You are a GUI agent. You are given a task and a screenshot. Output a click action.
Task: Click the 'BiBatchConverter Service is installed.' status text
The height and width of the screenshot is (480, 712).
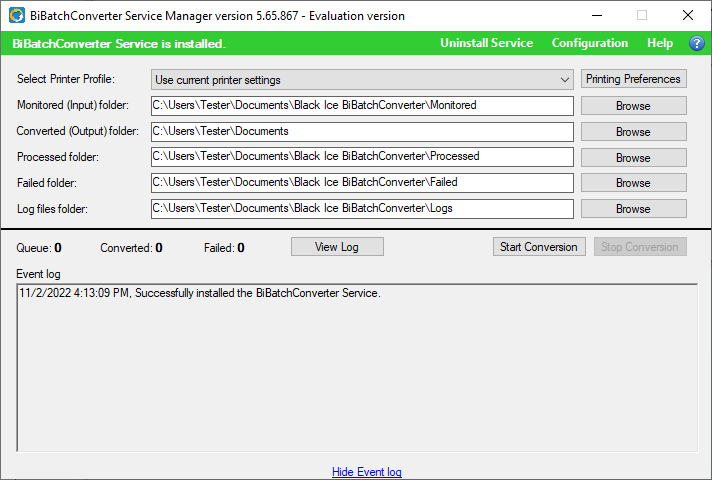119,44
